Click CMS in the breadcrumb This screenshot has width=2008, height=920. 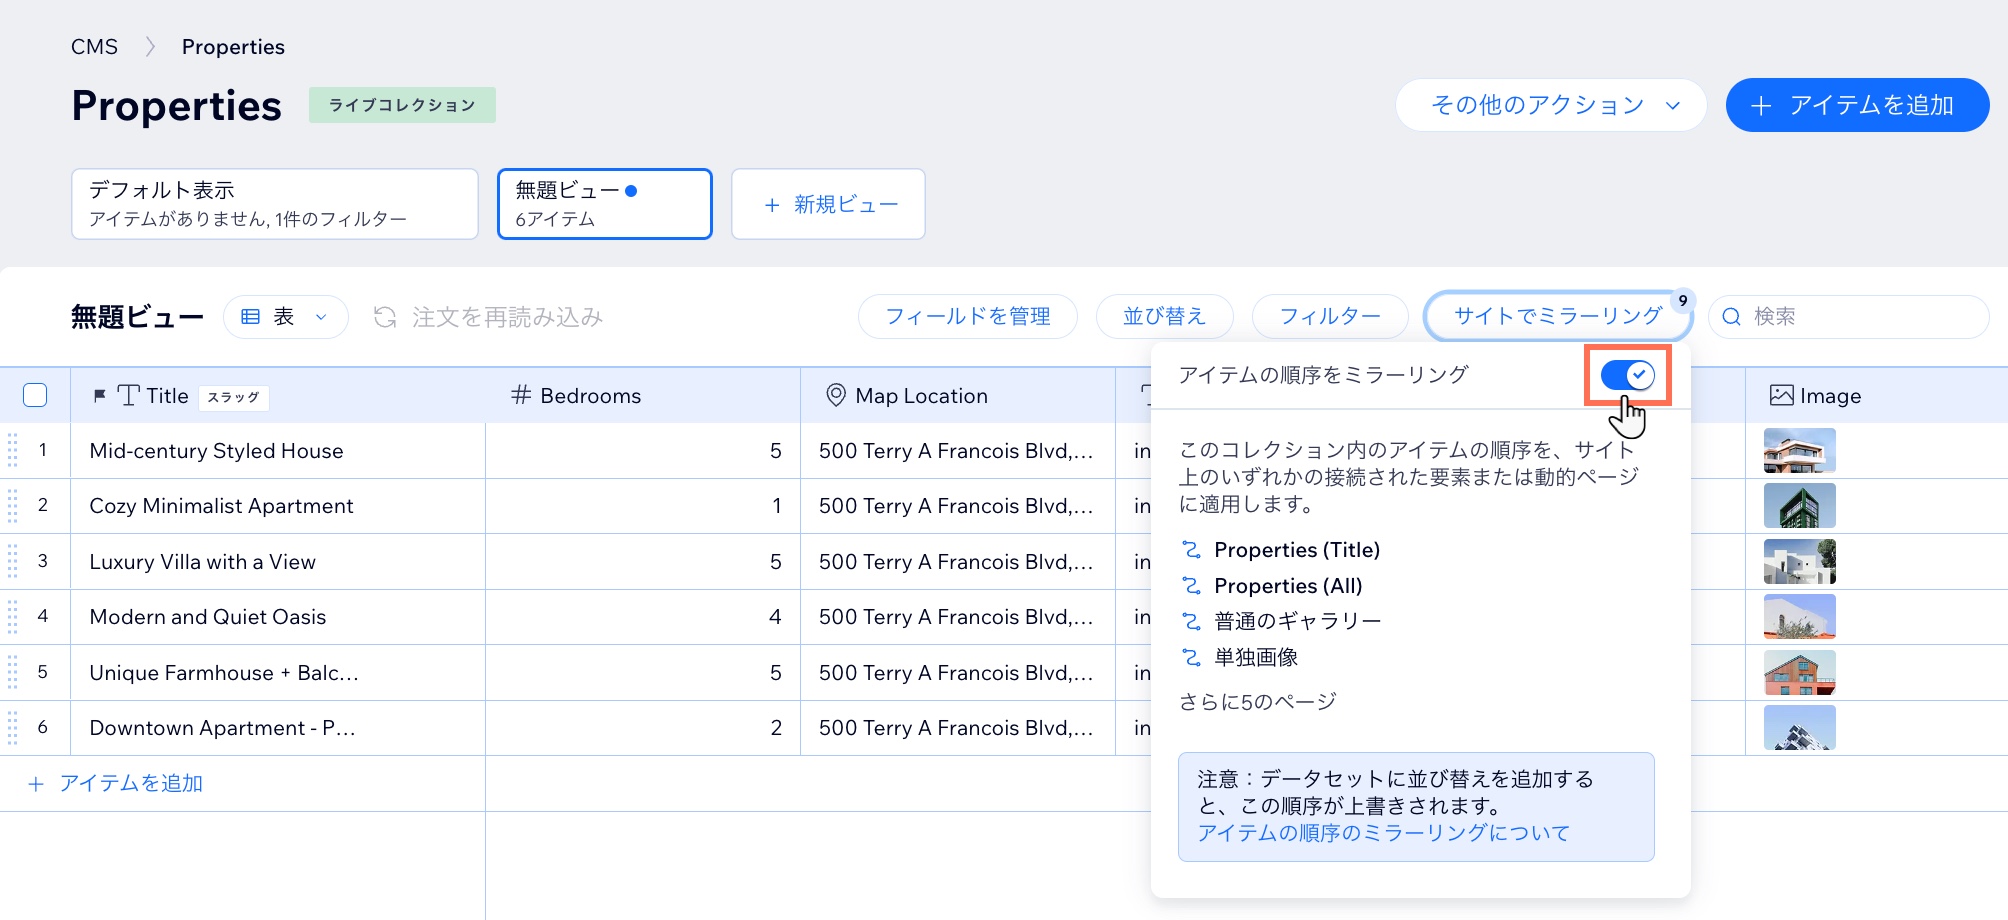pos(94,47)
